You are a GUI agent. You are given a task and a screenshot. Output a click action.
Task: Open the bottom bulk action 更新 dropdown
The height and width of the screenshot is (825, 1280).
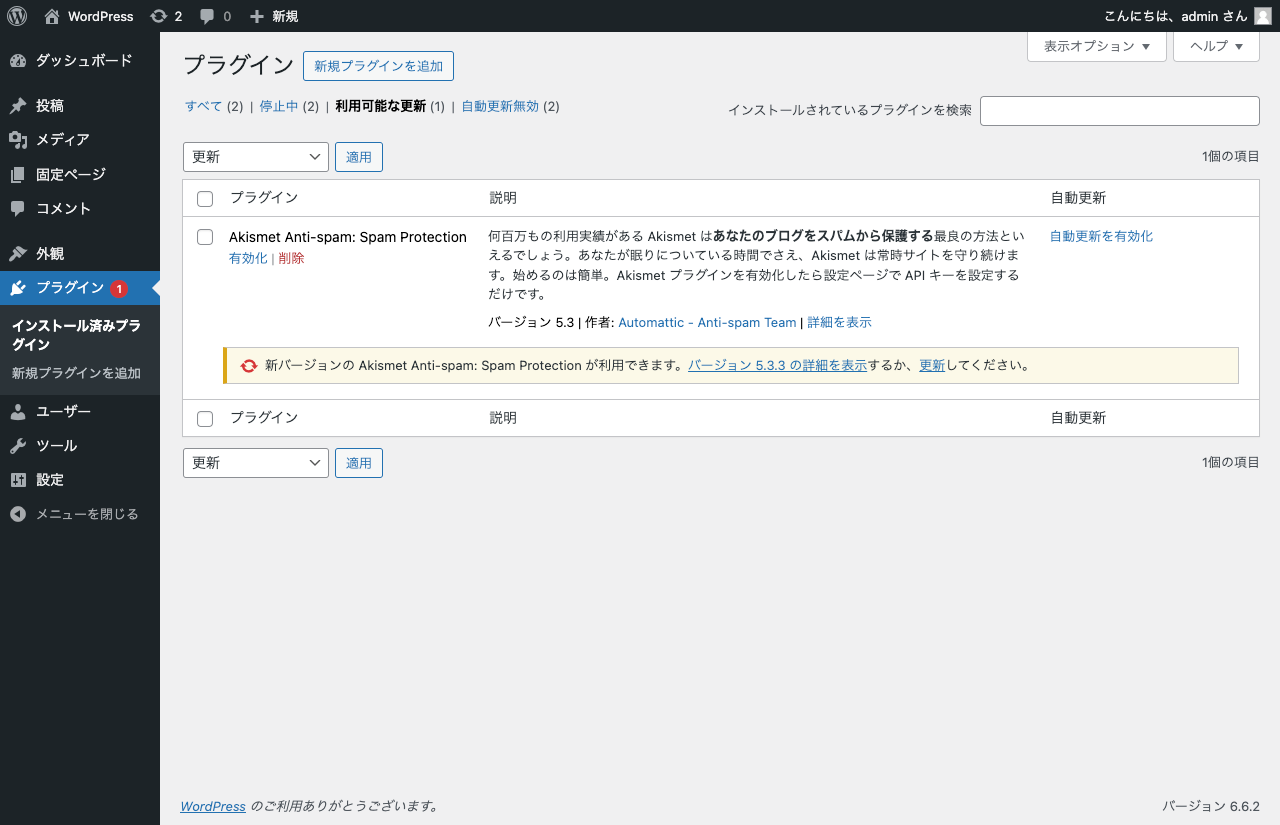point(256,463)
